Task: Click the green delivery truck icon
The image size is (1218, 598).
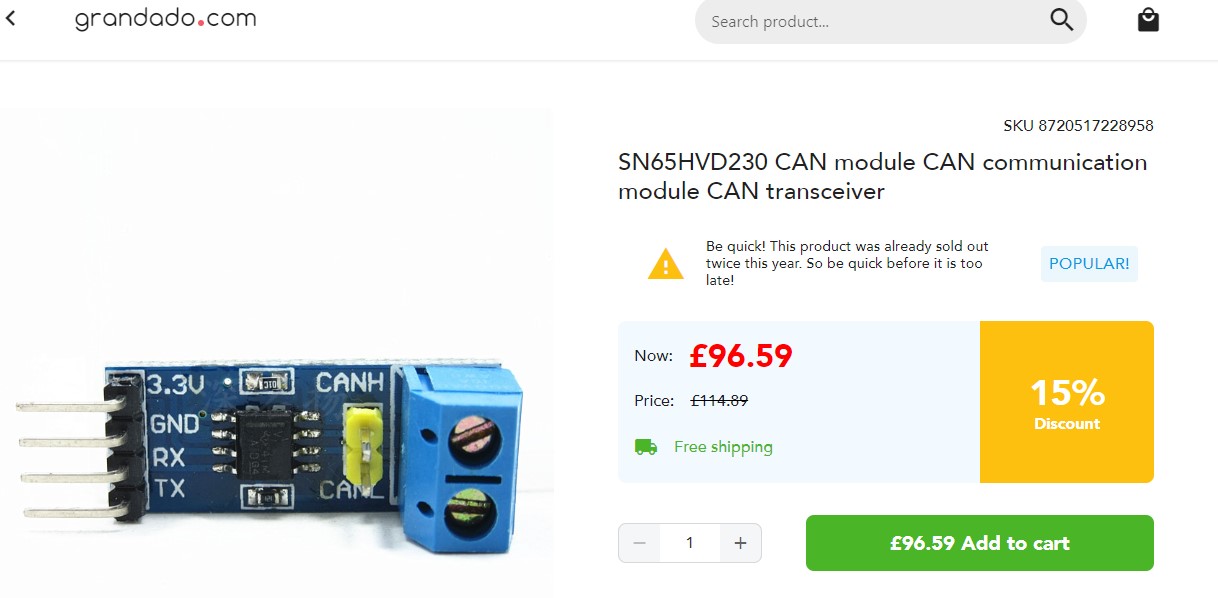Action: pyautogui.click(x=646, y=447)
